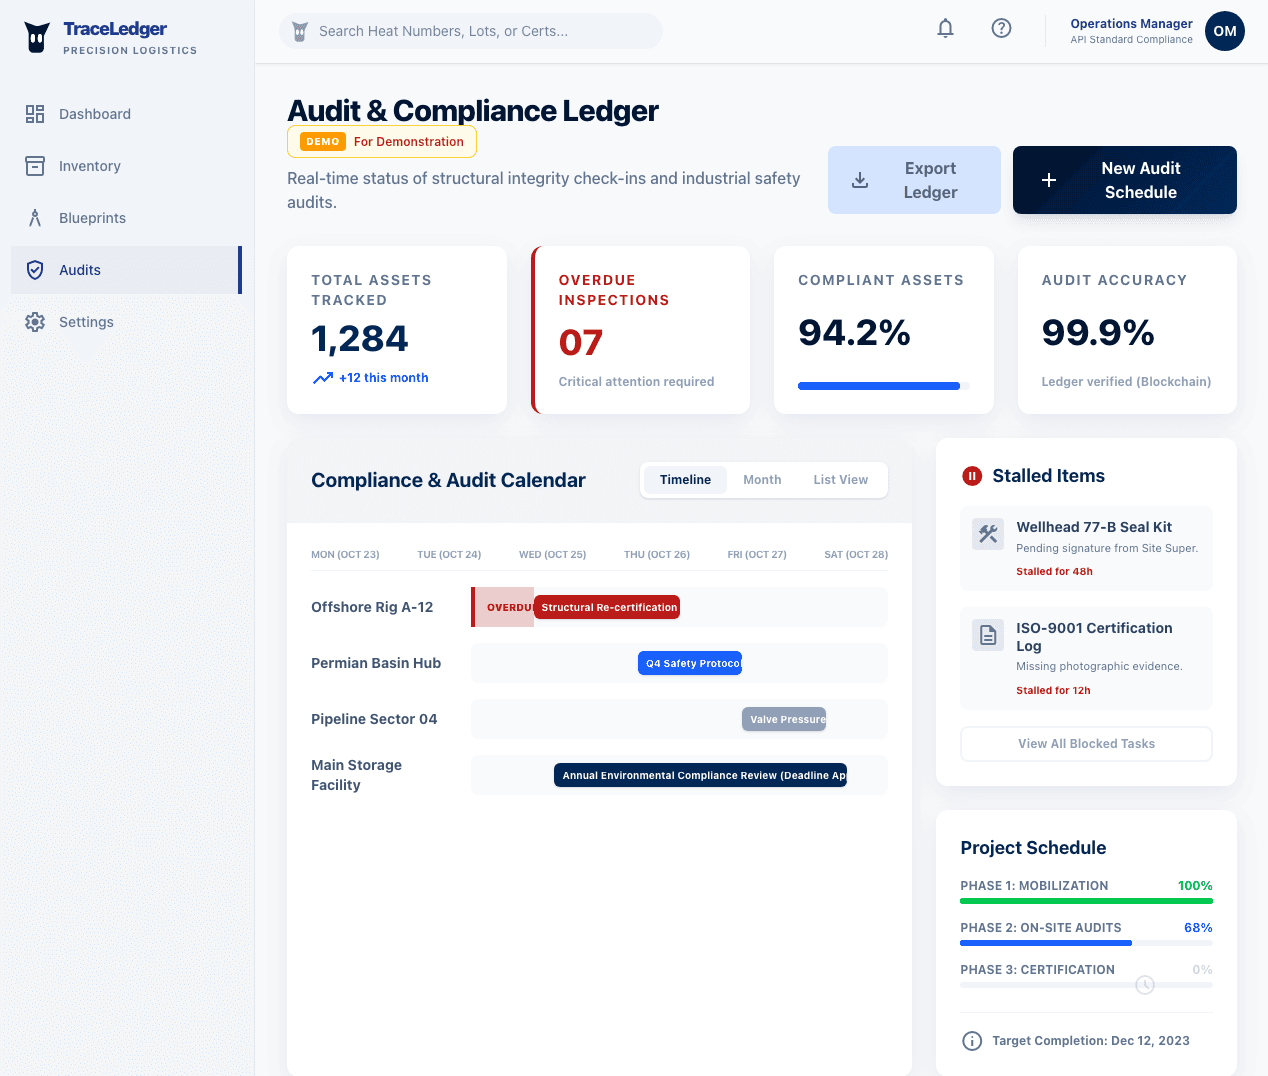Click the Phase 1 Mobilization progress bar
This screenshot has width=1268, height=1076.
coord(1086,901)
